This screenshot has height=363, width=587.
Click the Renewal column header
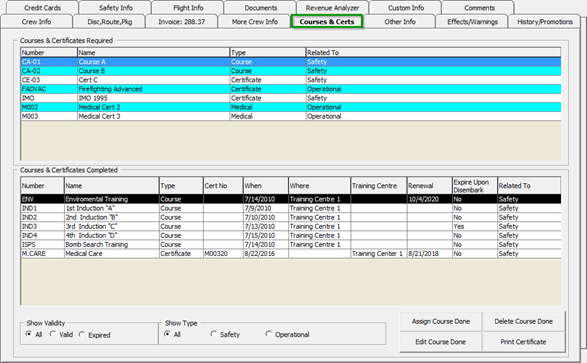[429, 186]
